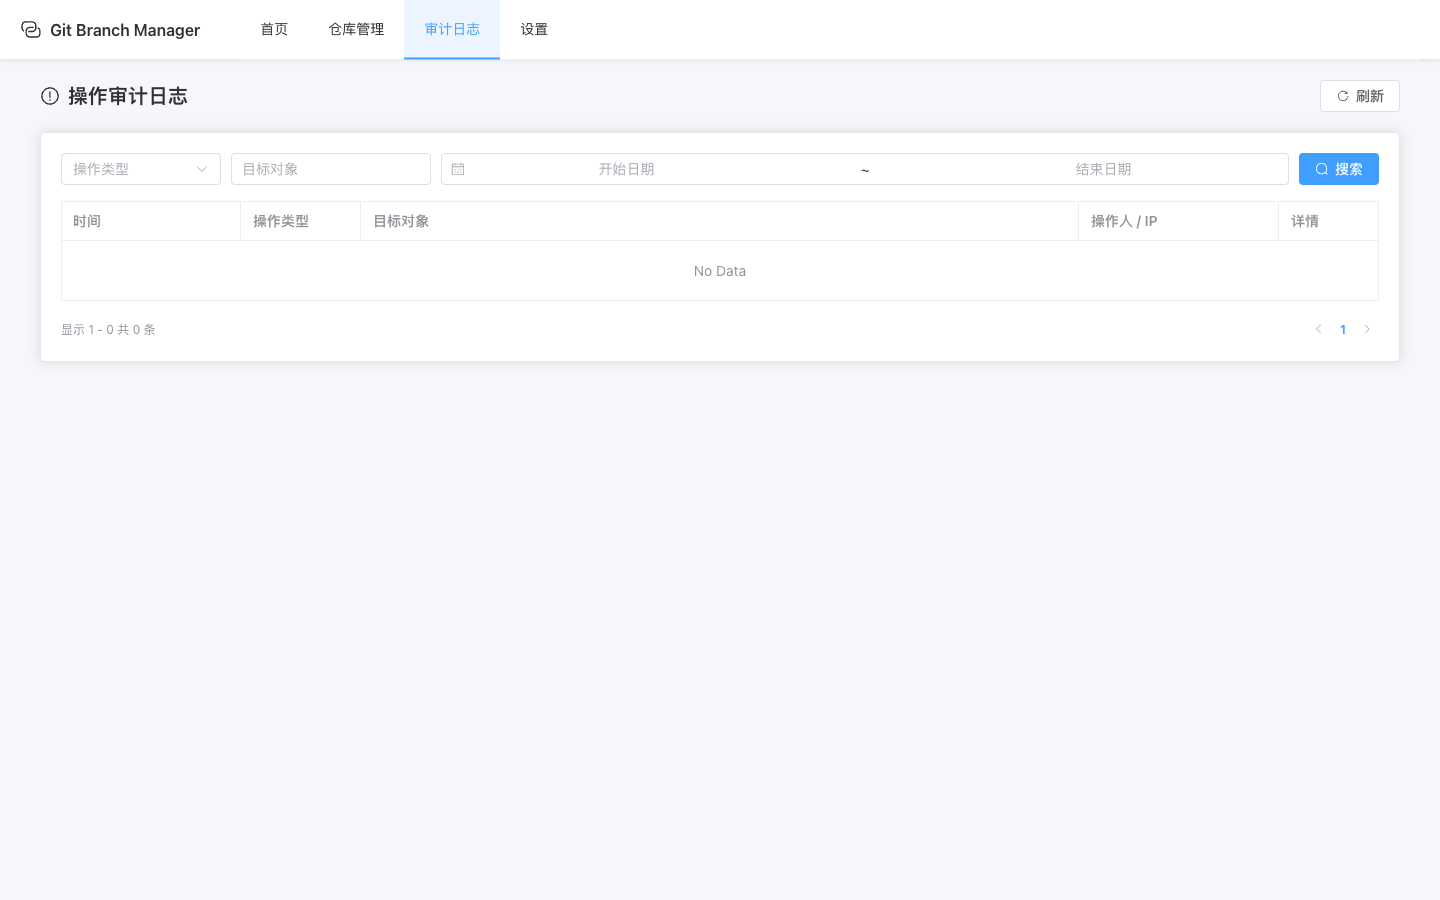This screenshot has height=900, width=1440.
Task: Pick a start date in 开始日期 field
Action: 626,169
